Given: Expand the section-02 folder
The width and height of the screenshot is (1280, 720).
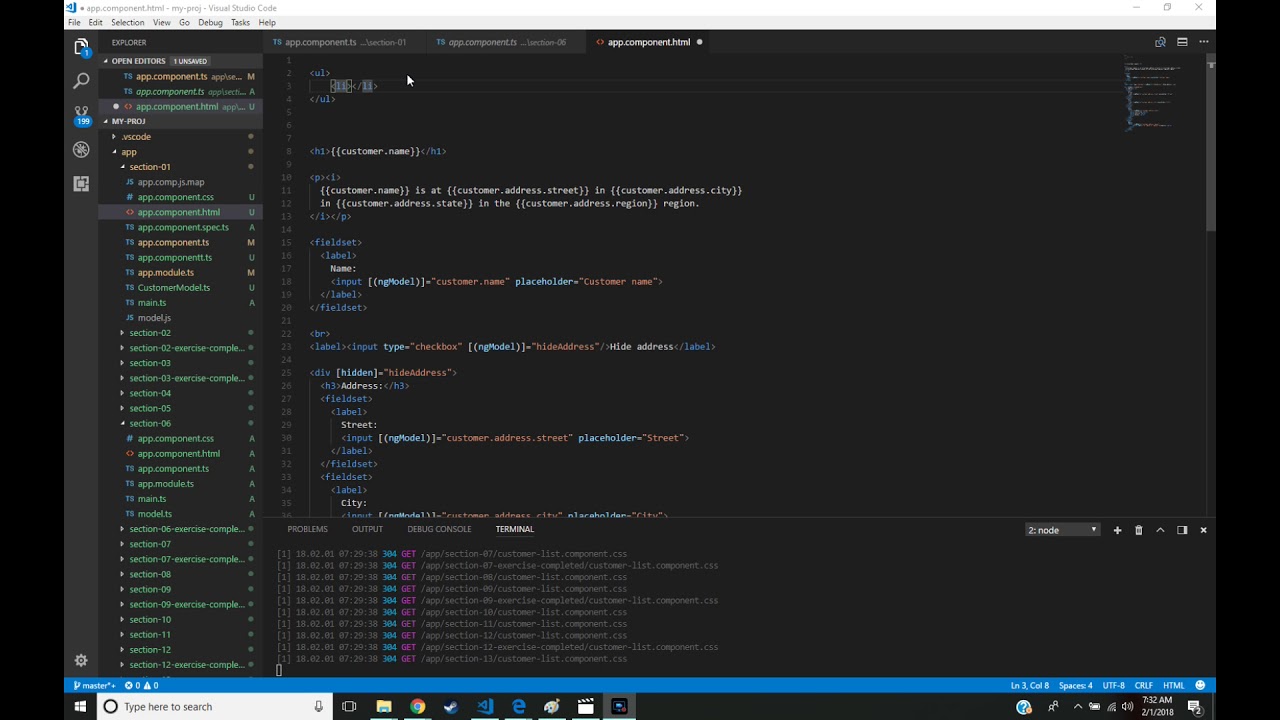Looking at the screenshot, I should [x=150, y=333].
